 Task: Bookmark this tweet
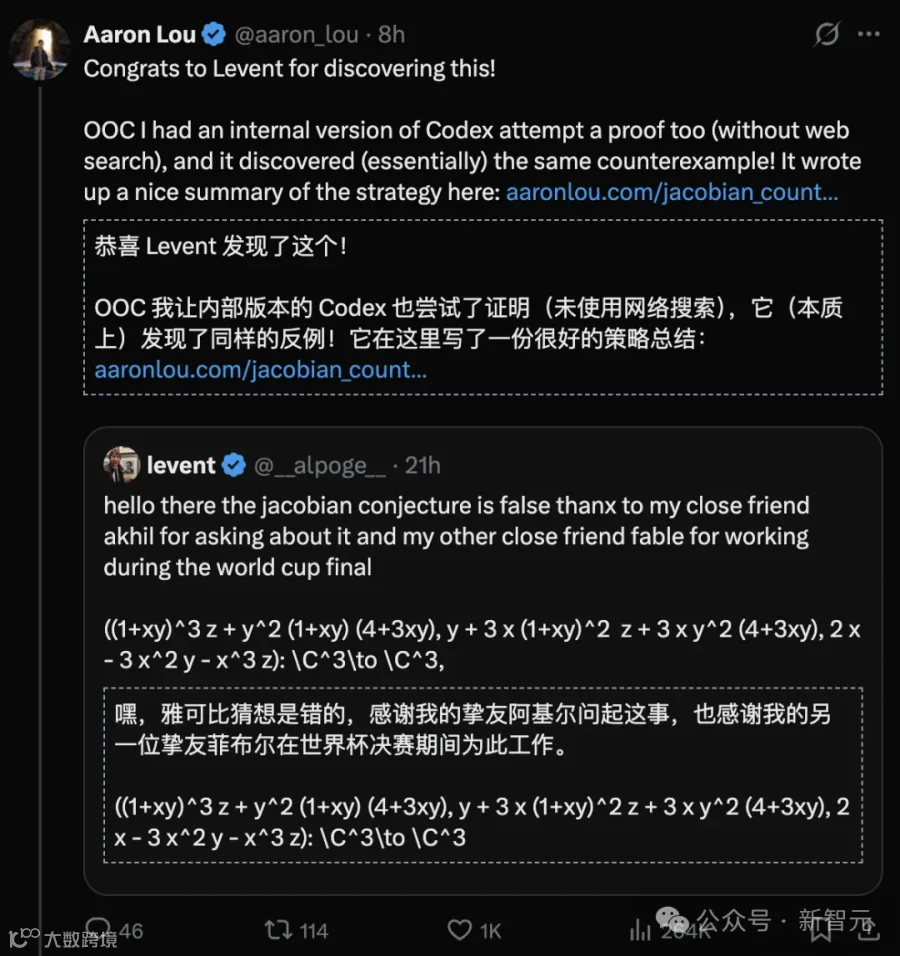pyautogui.click(x=821, y=929)
